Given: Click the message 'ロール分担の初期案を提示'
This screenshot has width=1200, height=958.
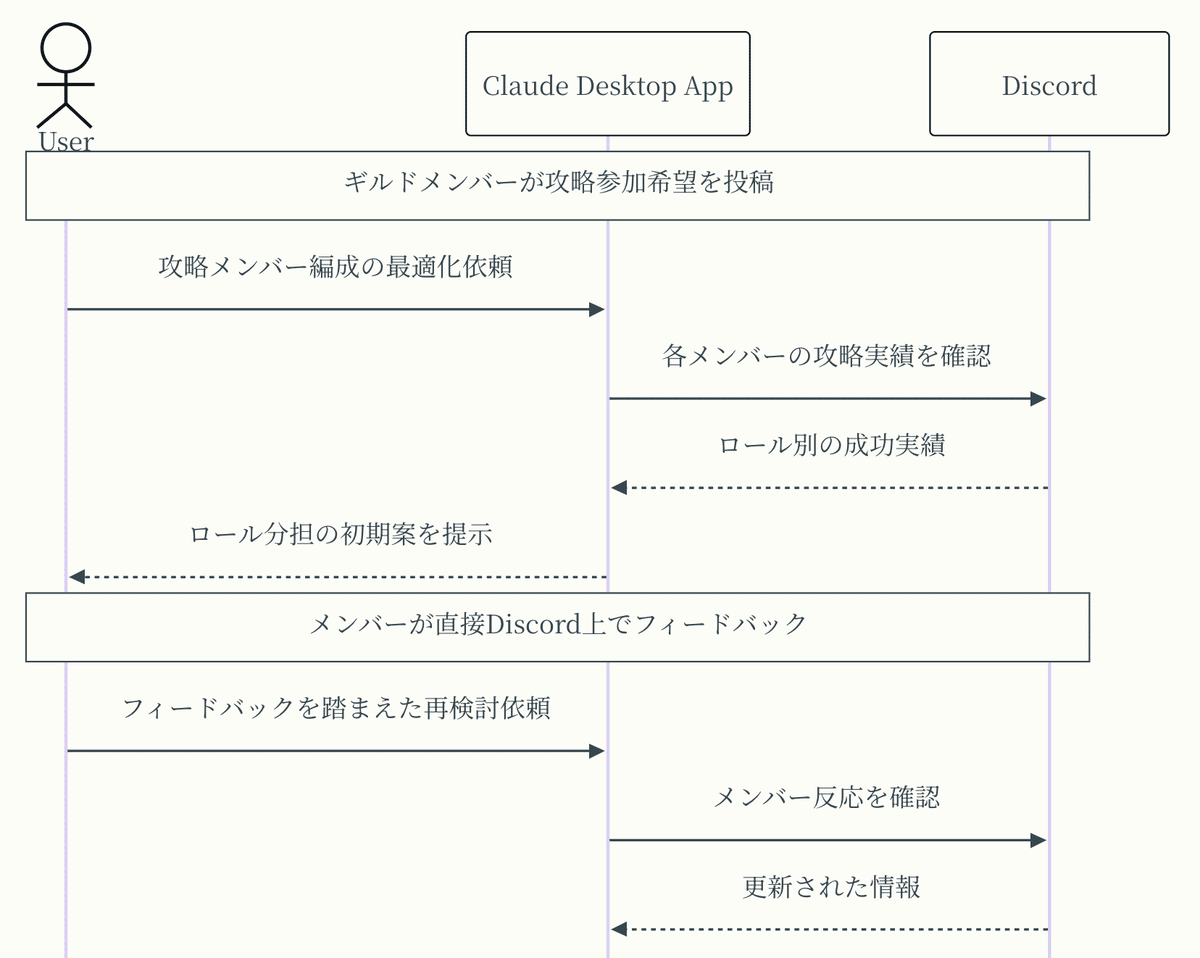Looking at the screenshot, I should (341, 534).
